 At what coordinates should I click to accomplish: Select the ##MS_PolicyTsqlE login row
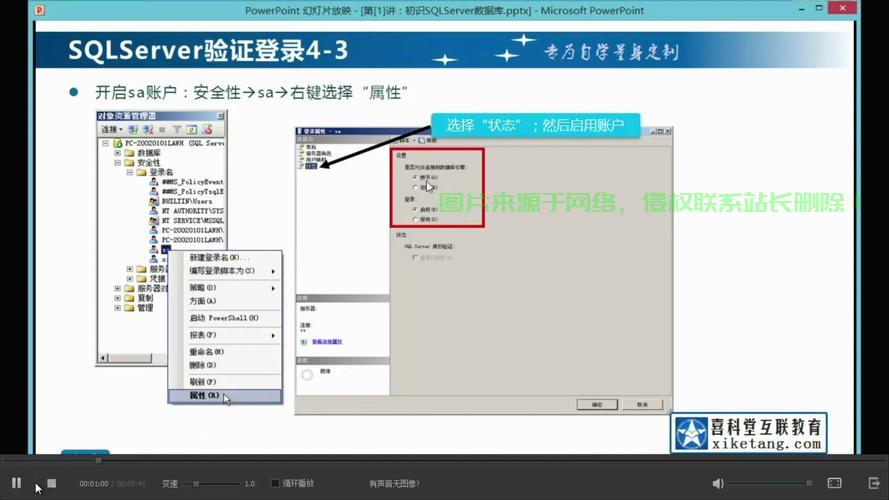click(187, 192)
